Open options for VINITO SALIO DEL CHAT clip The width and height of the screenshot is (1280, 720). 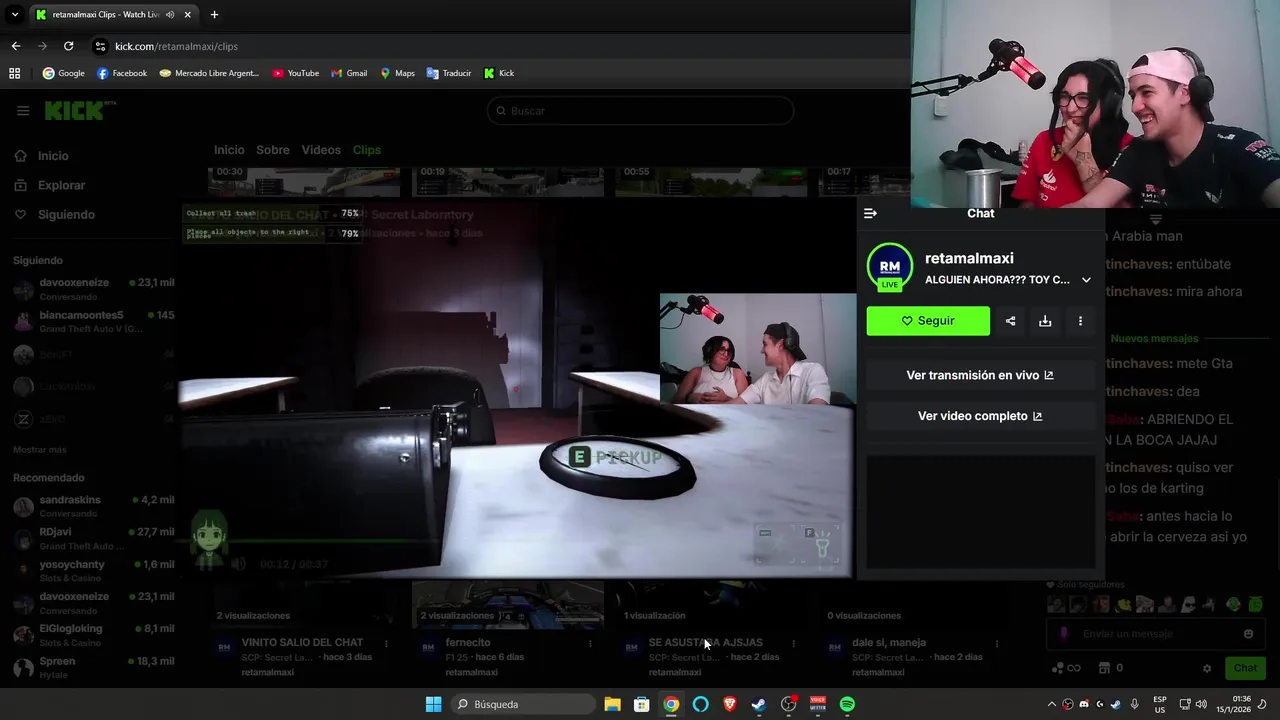point(386,644)
